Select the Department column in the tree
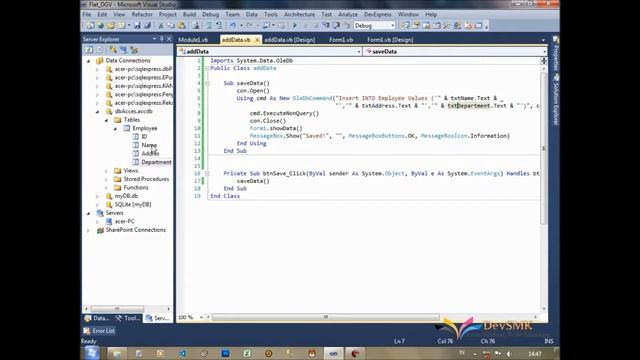Viewport: 640px width, 360px height. (156, 162)
